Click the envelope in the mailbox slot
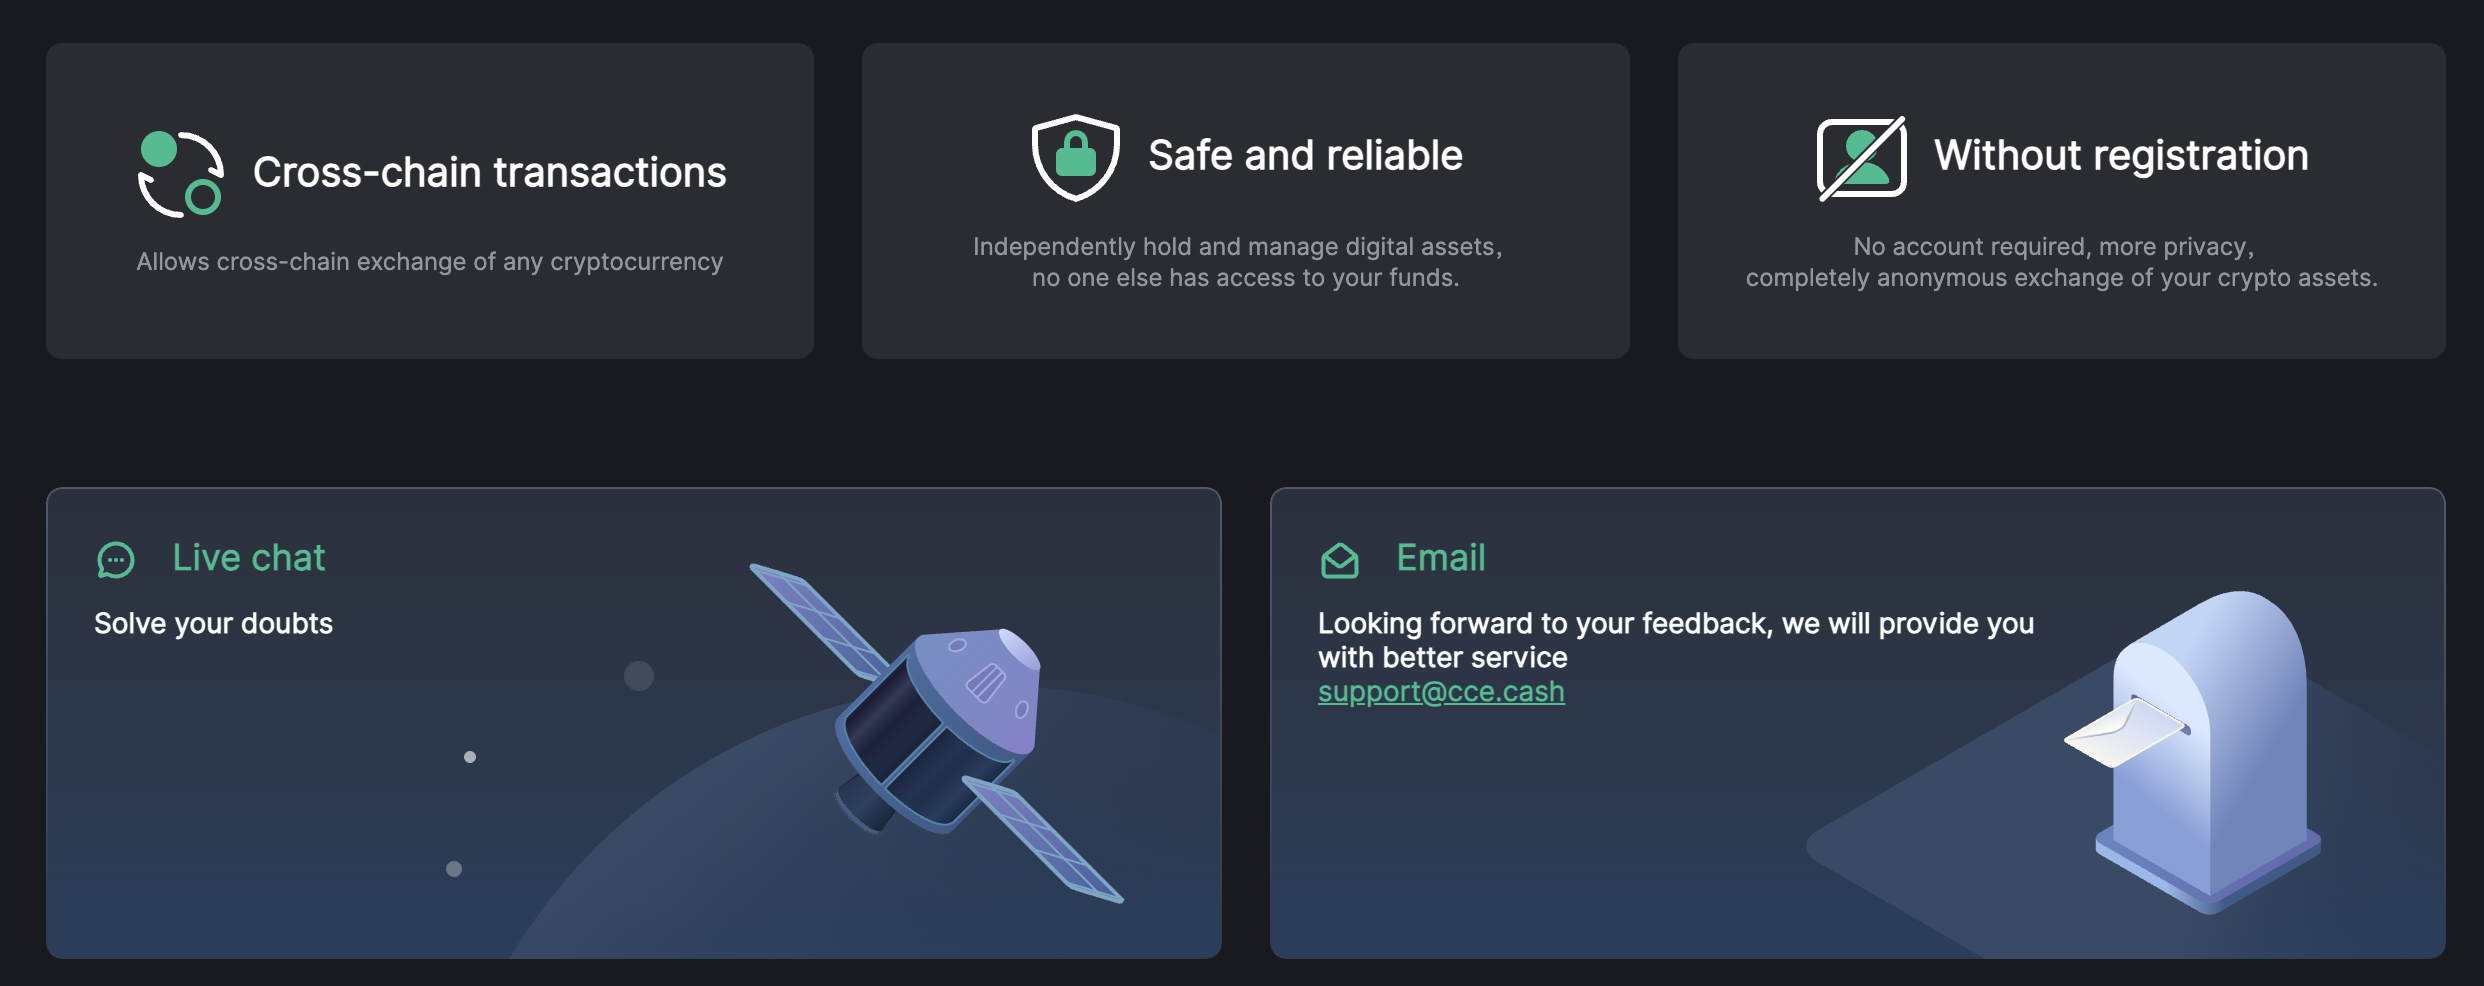 [2122, 733]
